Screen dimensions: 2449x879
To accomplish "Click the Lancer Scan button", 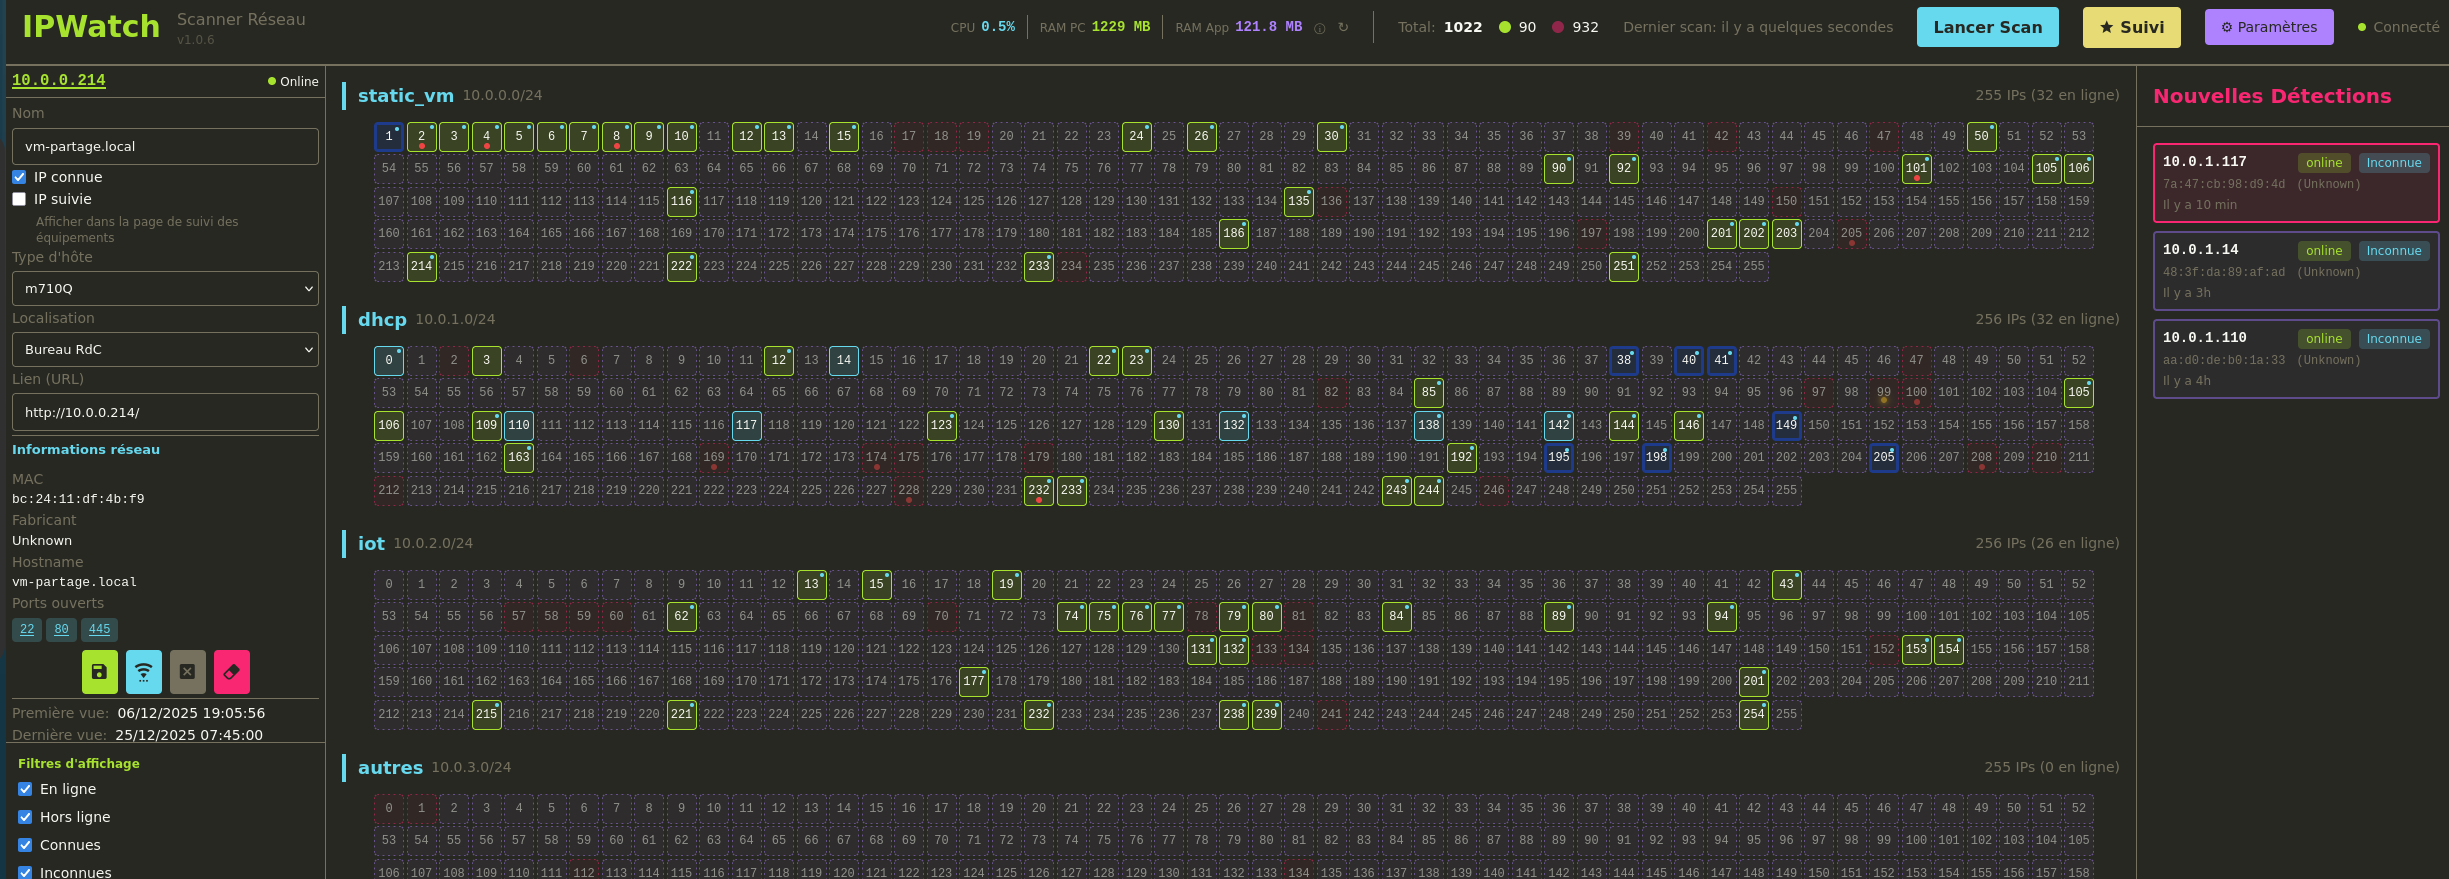I will (x=1987, y=27).
